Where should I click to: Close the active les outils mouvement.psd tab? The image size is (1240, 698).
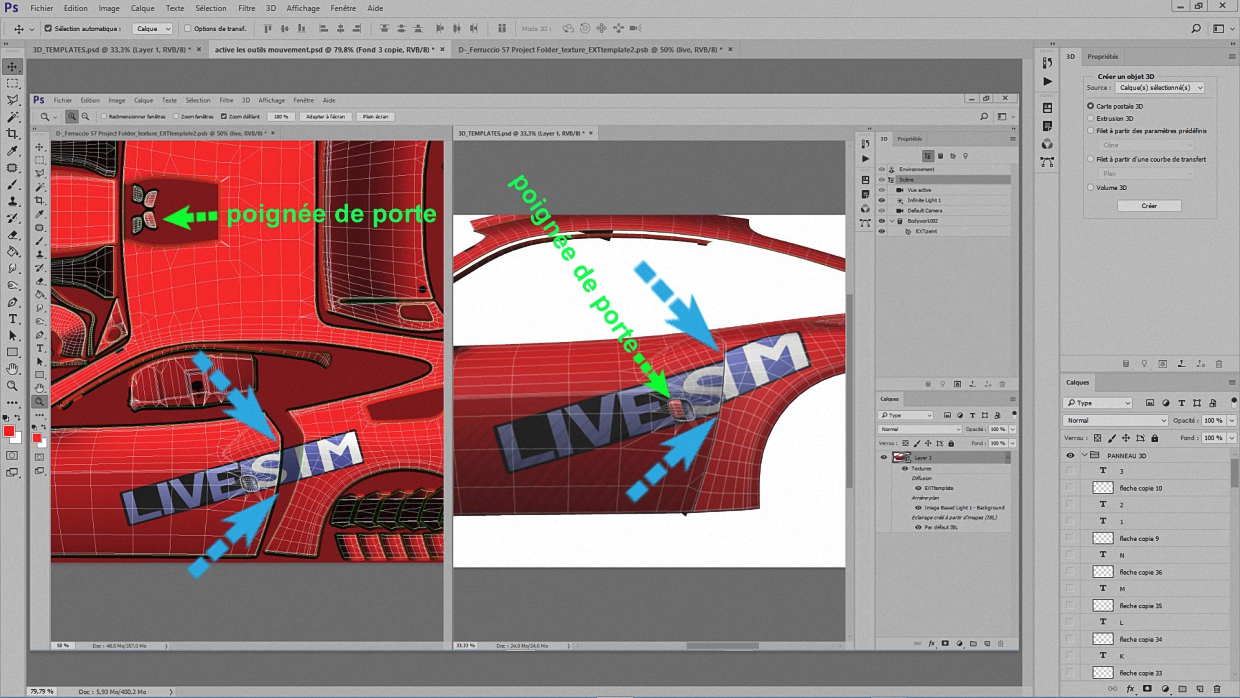tap(442, 49)
